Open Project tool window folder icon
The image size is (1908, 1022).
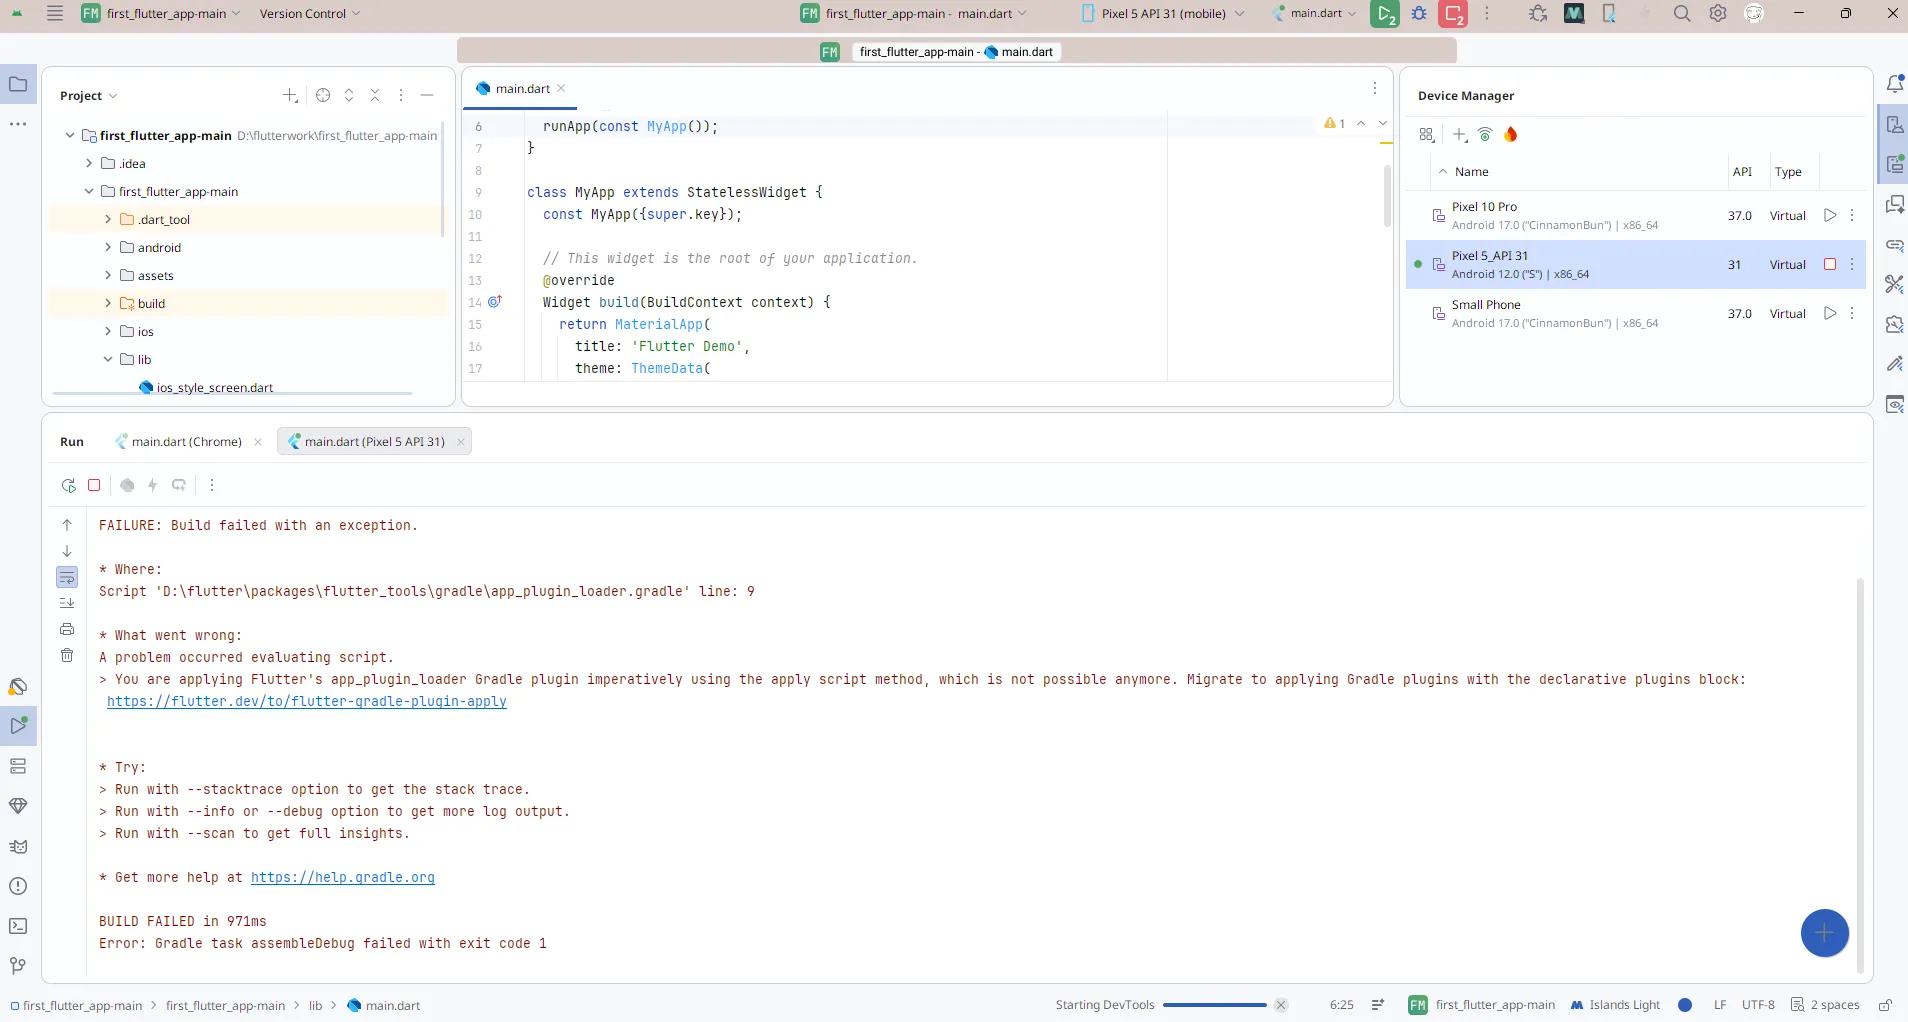(x=18, y=84)
